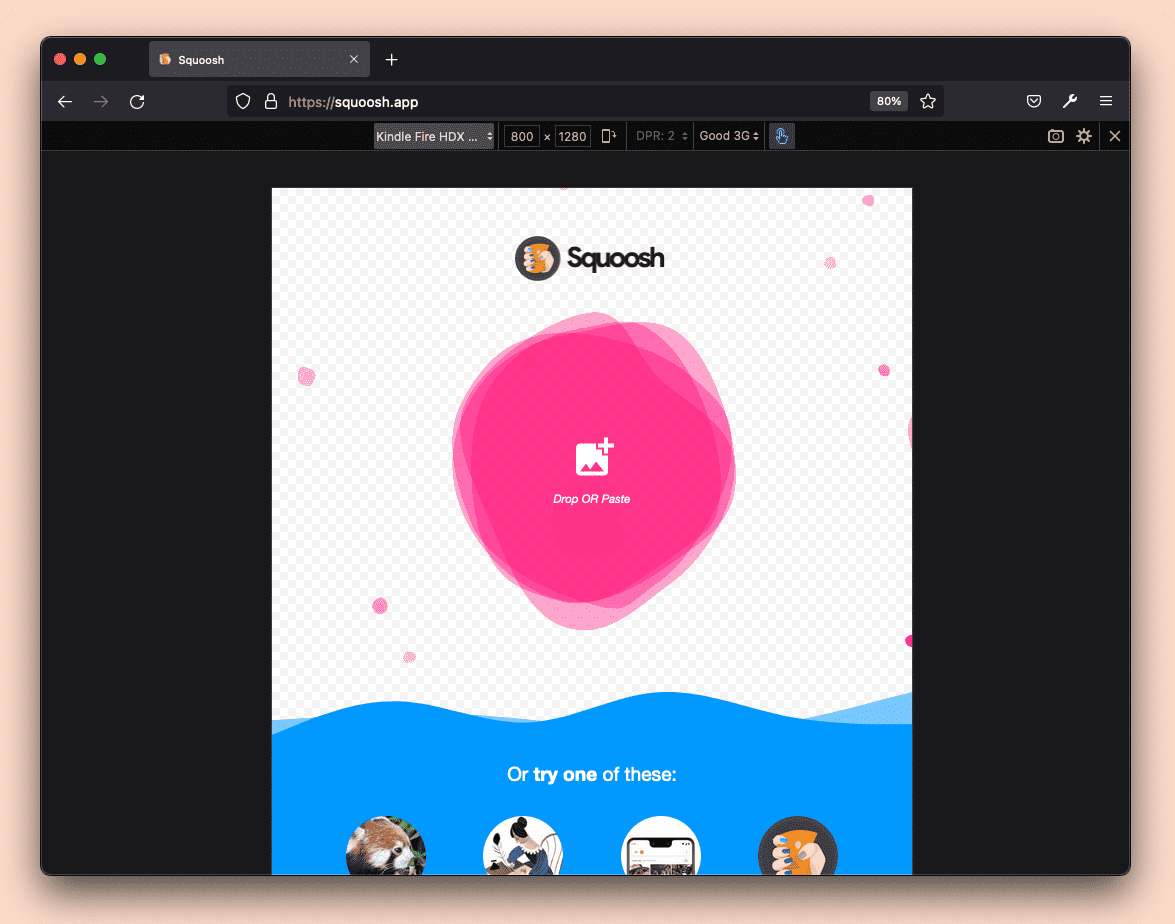
Task: Open the responsive design settings gear
Action: [x=1084, y=136]
